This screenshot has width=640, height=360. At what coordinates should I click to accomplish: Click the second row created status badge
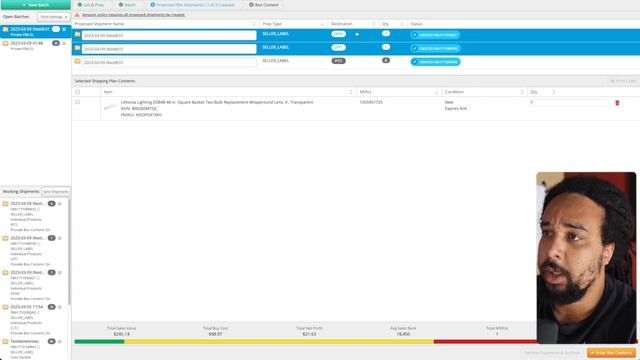pyautogui.click(x=435, y=49)
